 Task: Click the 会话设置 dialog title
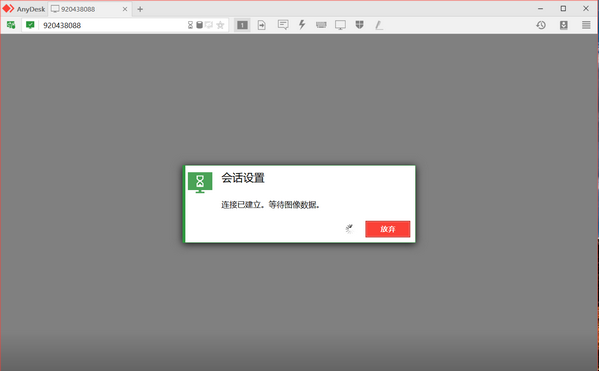(x=243, y=178)
